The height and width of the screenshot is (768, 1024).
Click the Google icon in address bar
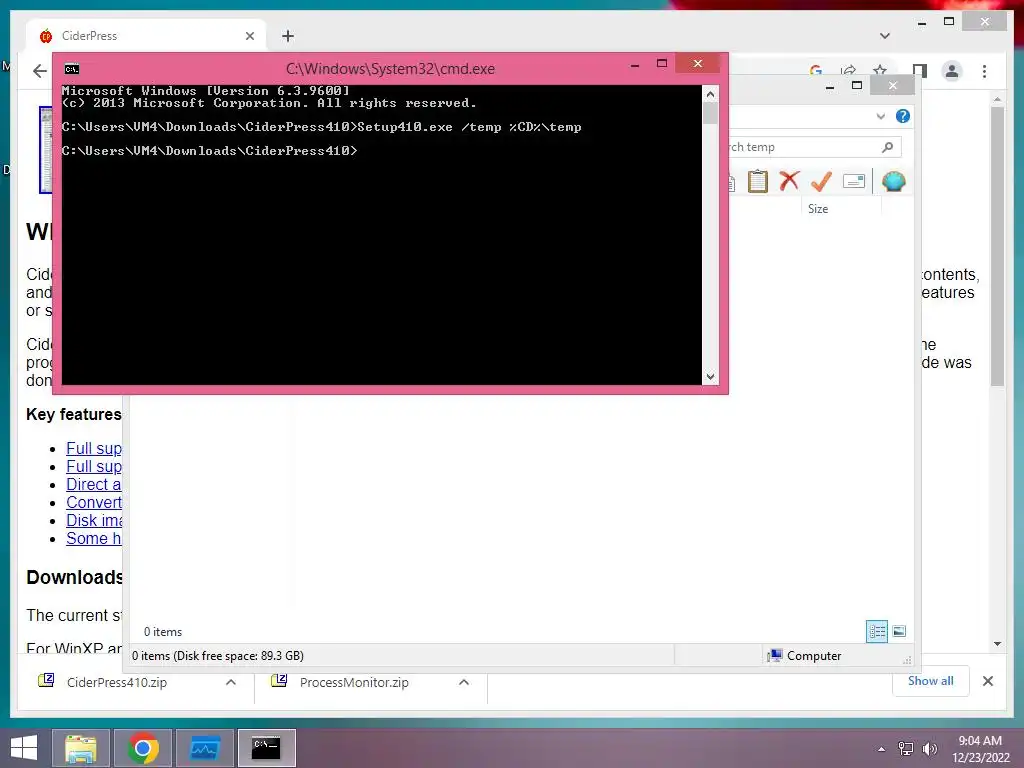click(x=816, y=71)
